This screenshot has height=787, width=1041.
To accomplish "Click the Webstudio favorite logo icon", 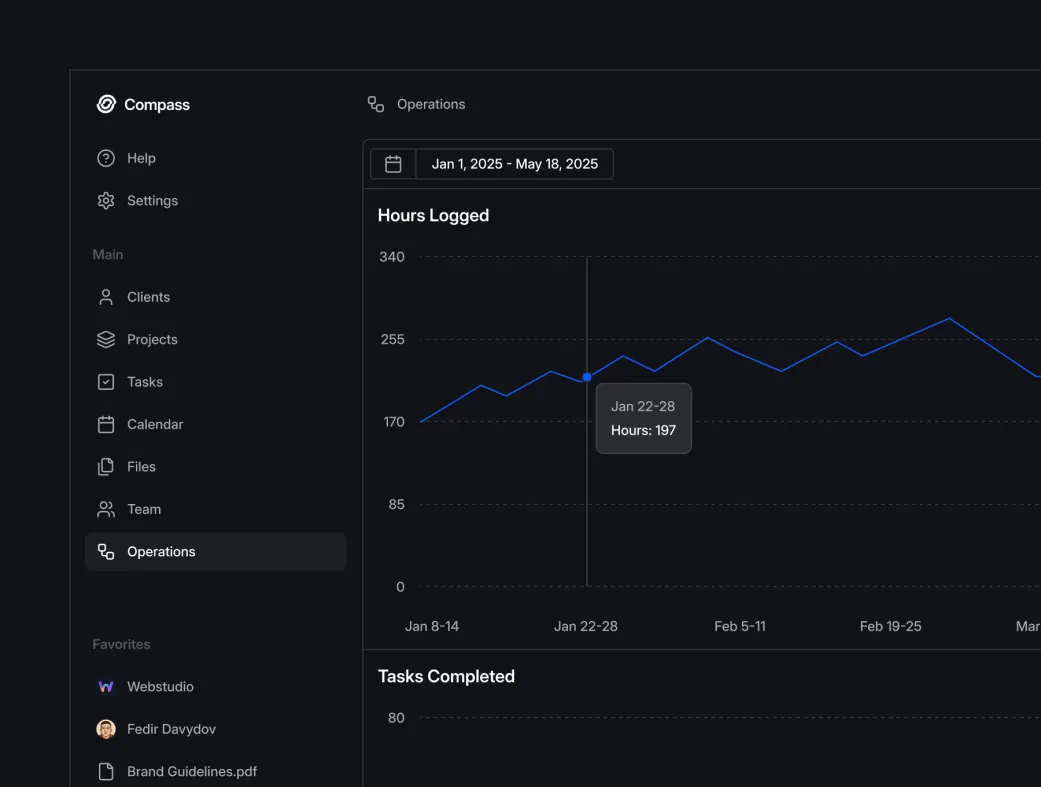I will tap(106, 687).
